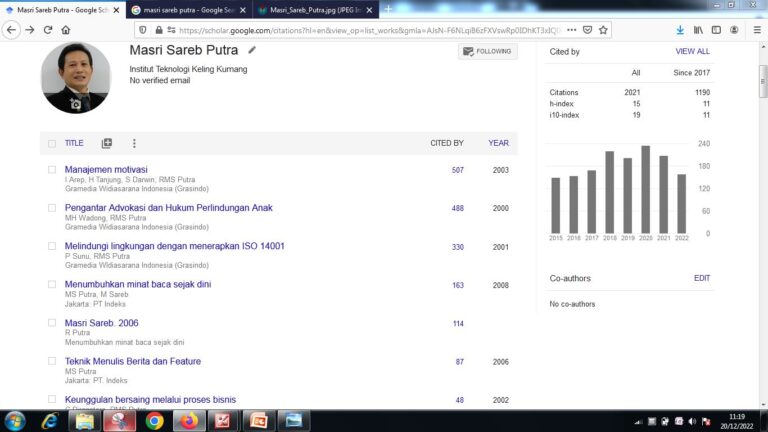
Task: Check Melindungi lingkungan ISO 14001 article
Action: (x=52, y=246)
